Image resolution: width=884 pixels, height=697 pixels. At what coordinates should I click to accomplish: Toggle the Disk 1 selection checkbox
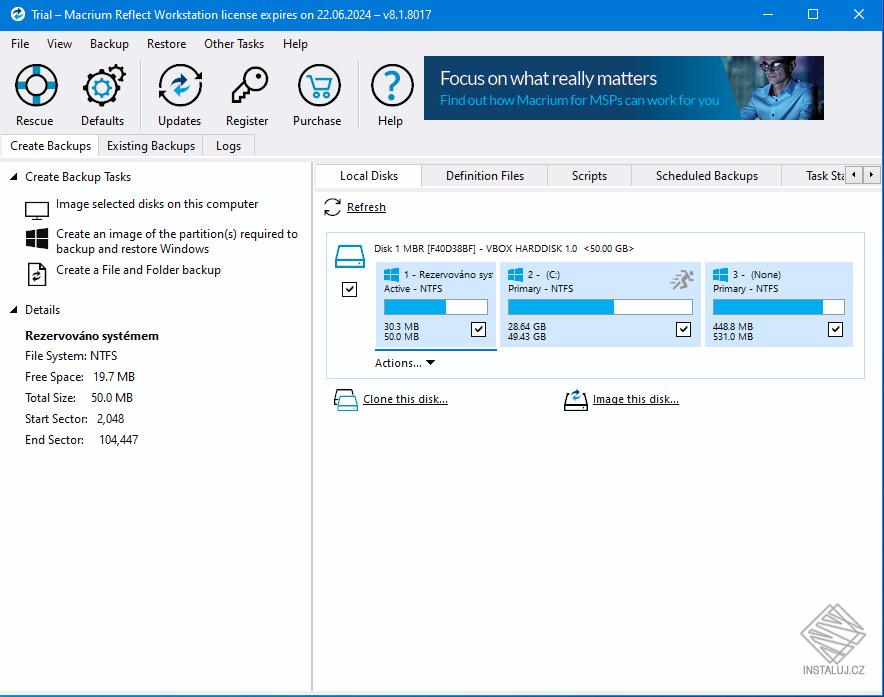coord(350,290)
